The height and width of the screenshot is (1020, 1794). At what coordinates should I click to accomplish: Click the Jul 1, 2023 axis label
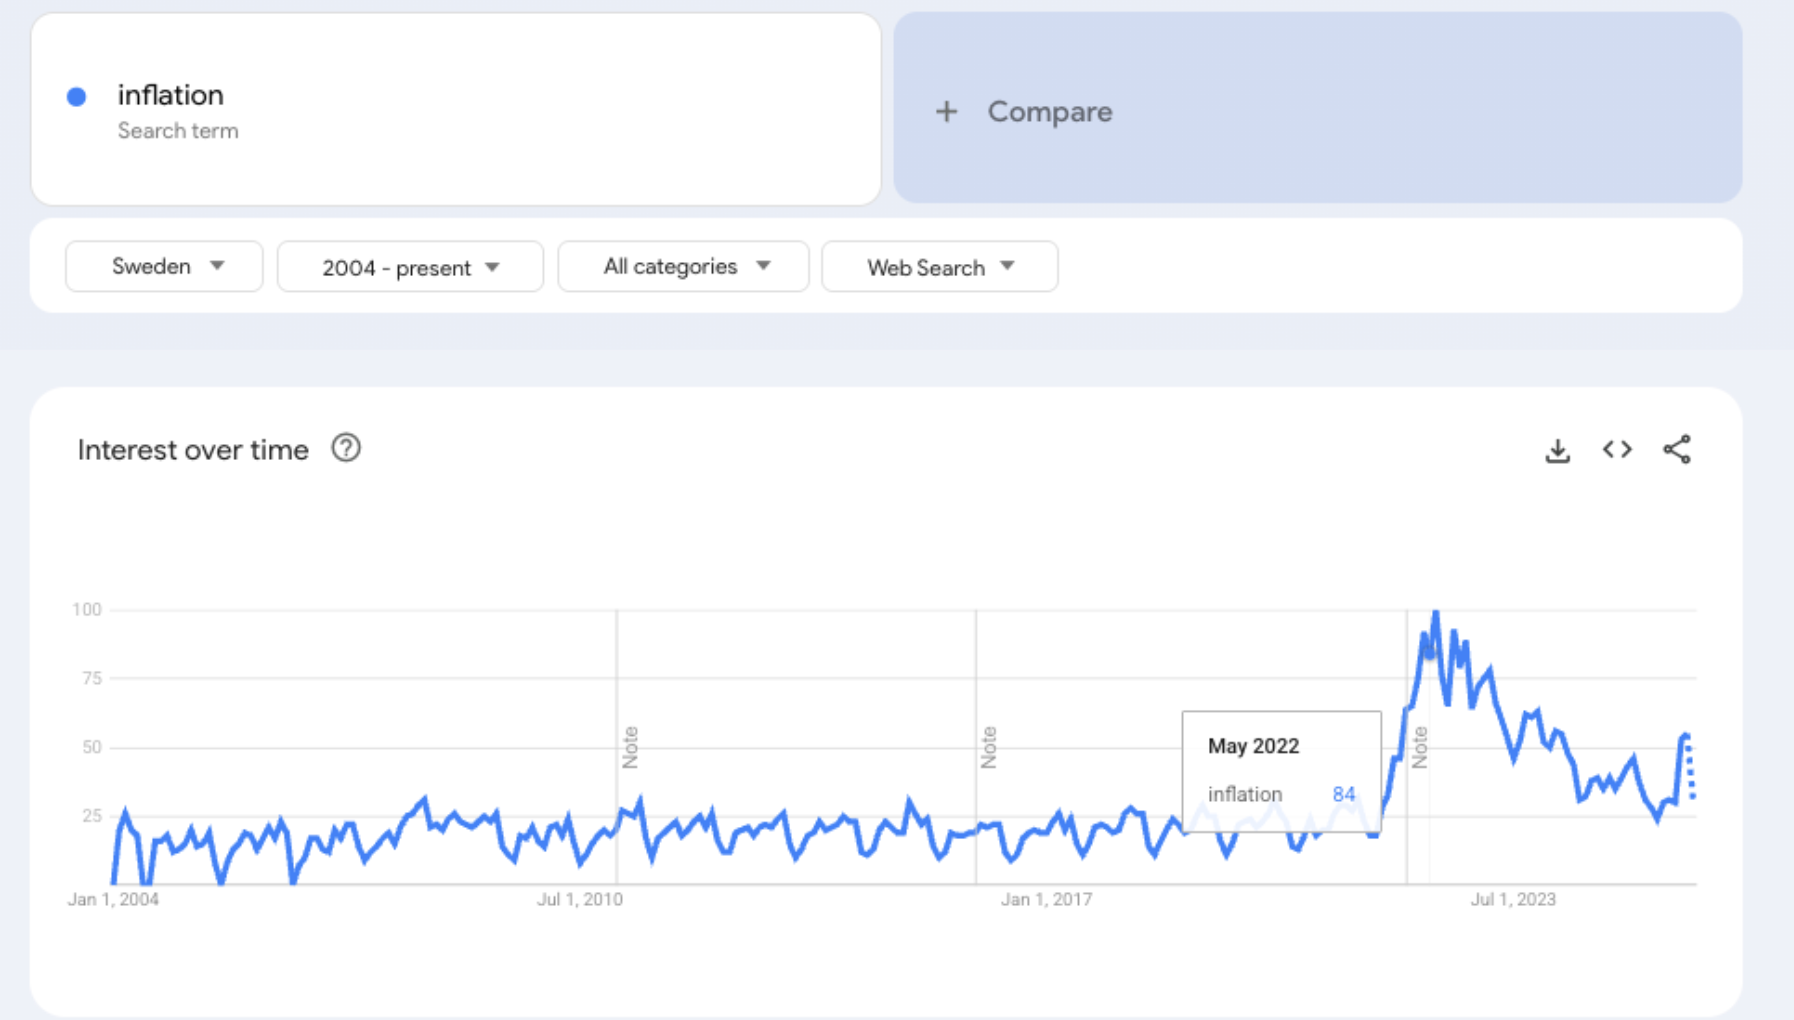[x=1512, y=900]
